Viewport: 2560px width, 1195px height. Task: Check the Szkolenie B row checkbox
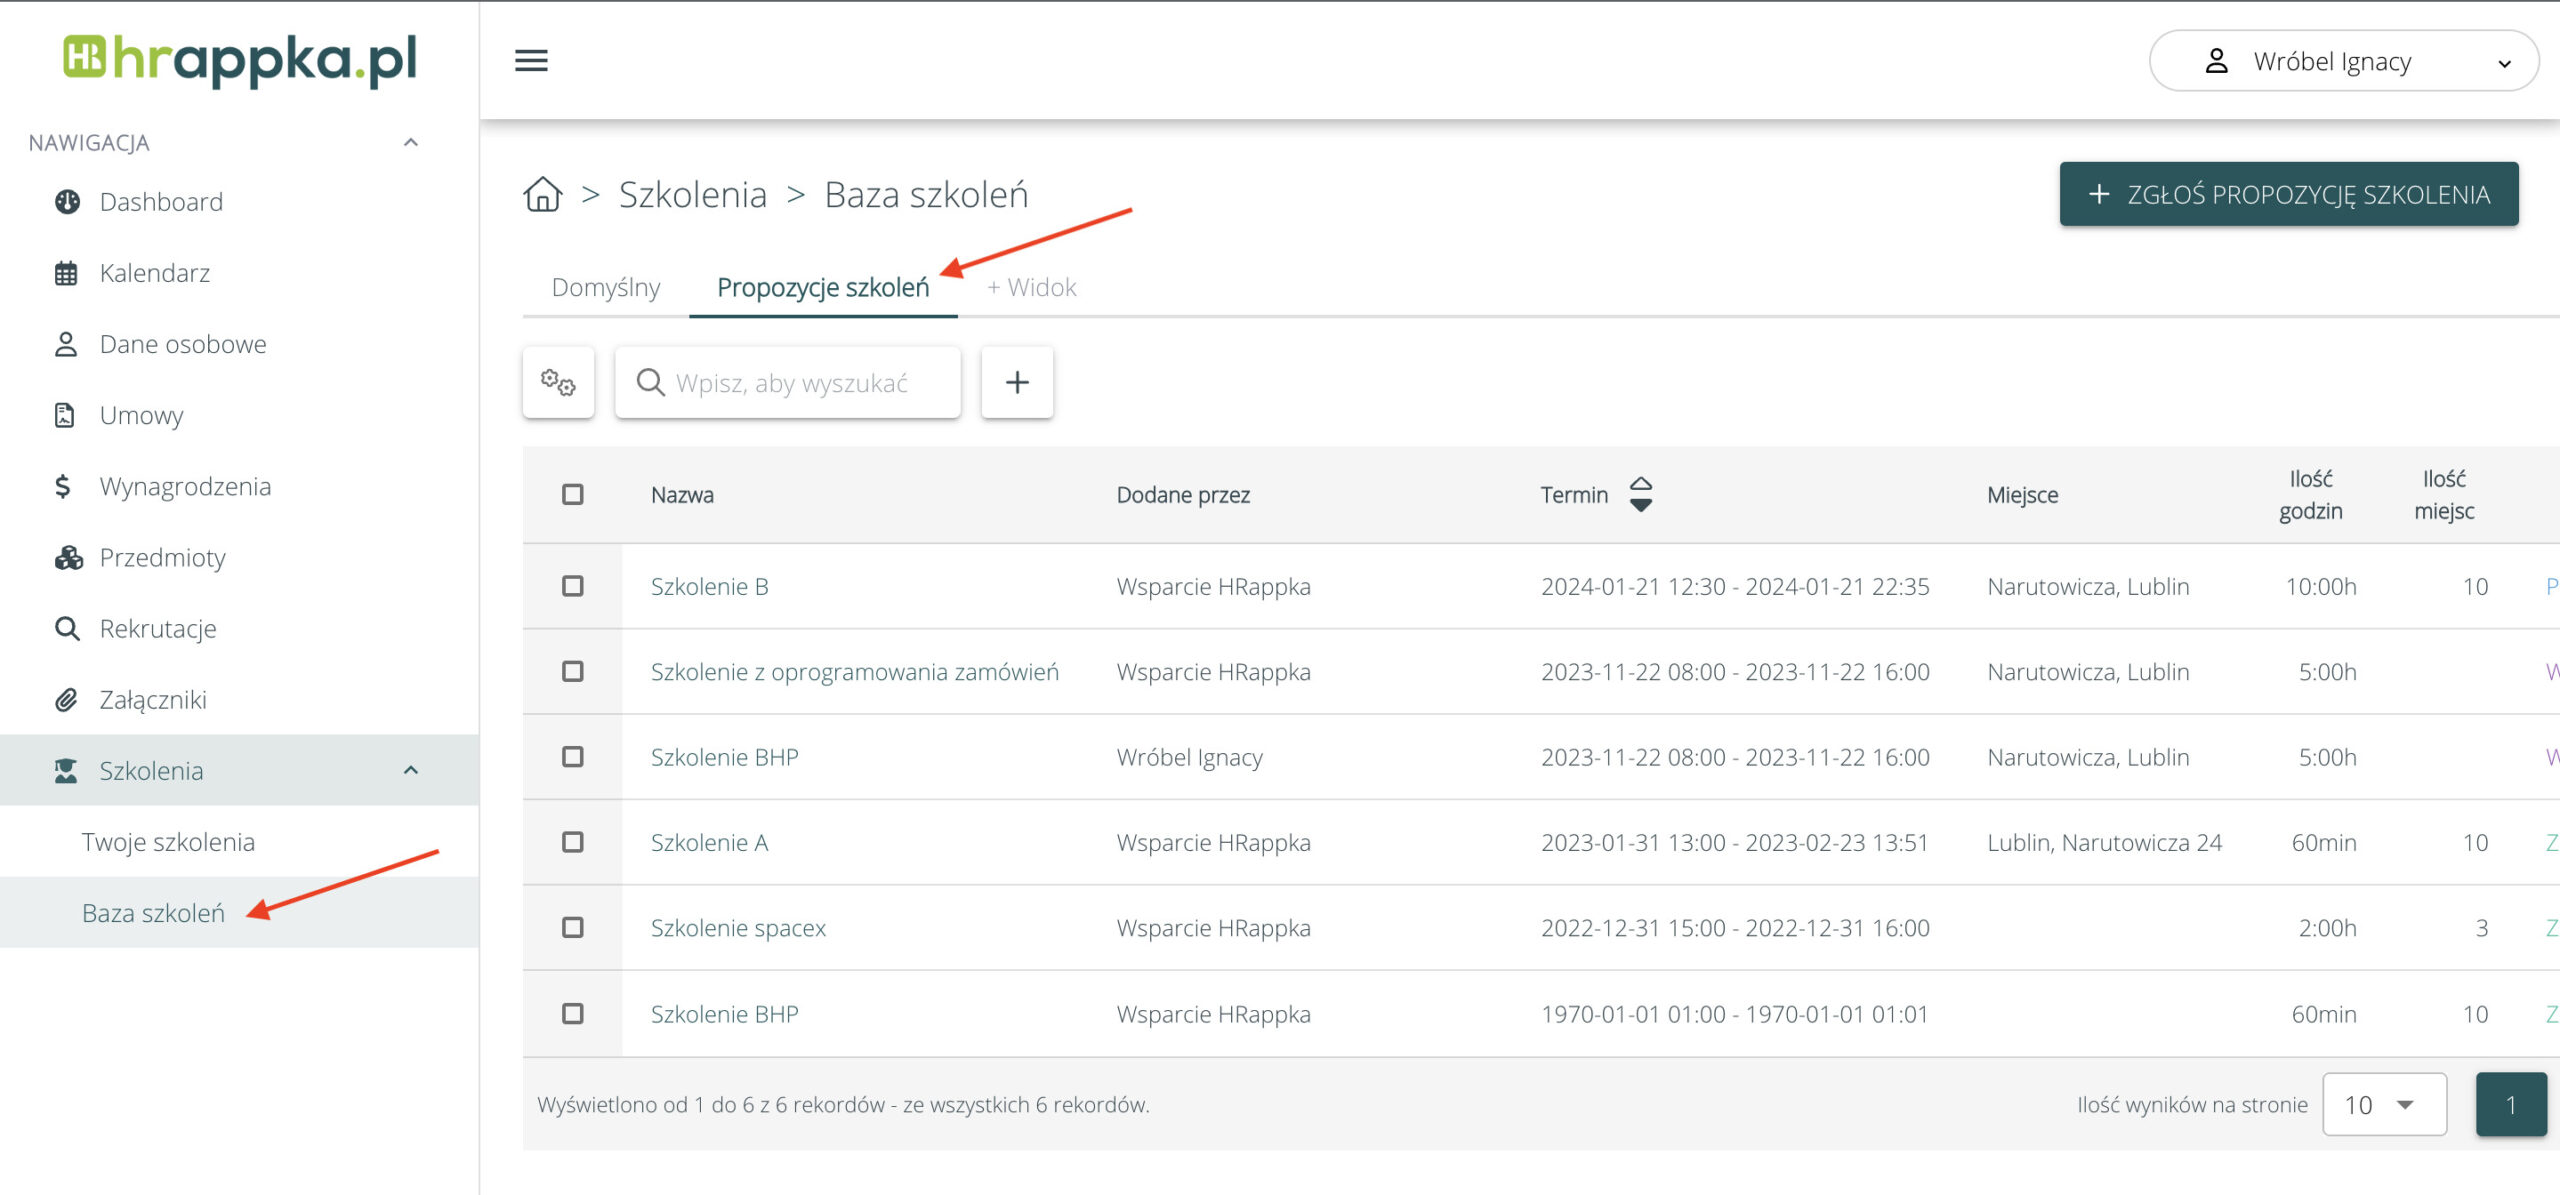coord(573,586)
